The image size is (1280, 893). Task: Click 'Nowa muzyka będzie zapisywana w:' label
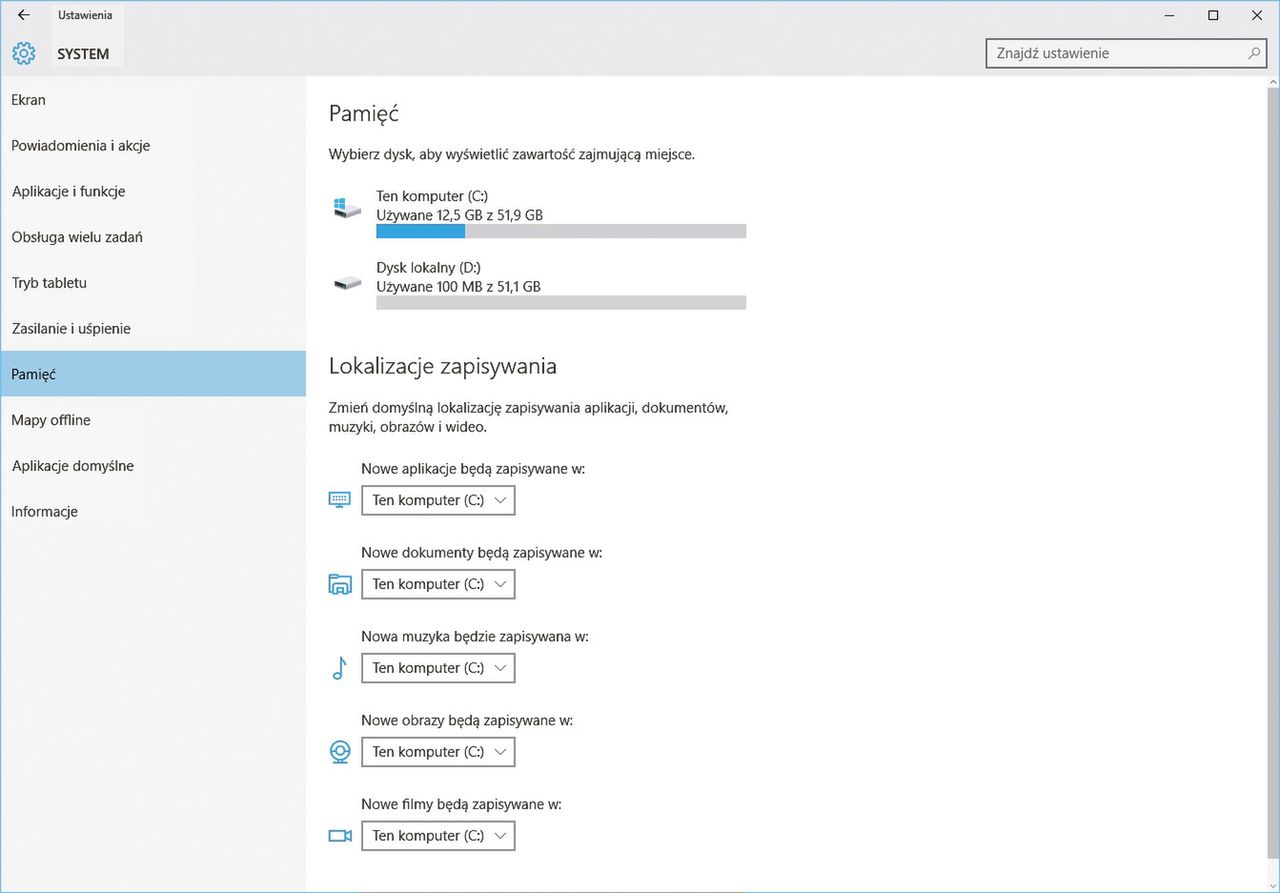click(x=475, y=636)
